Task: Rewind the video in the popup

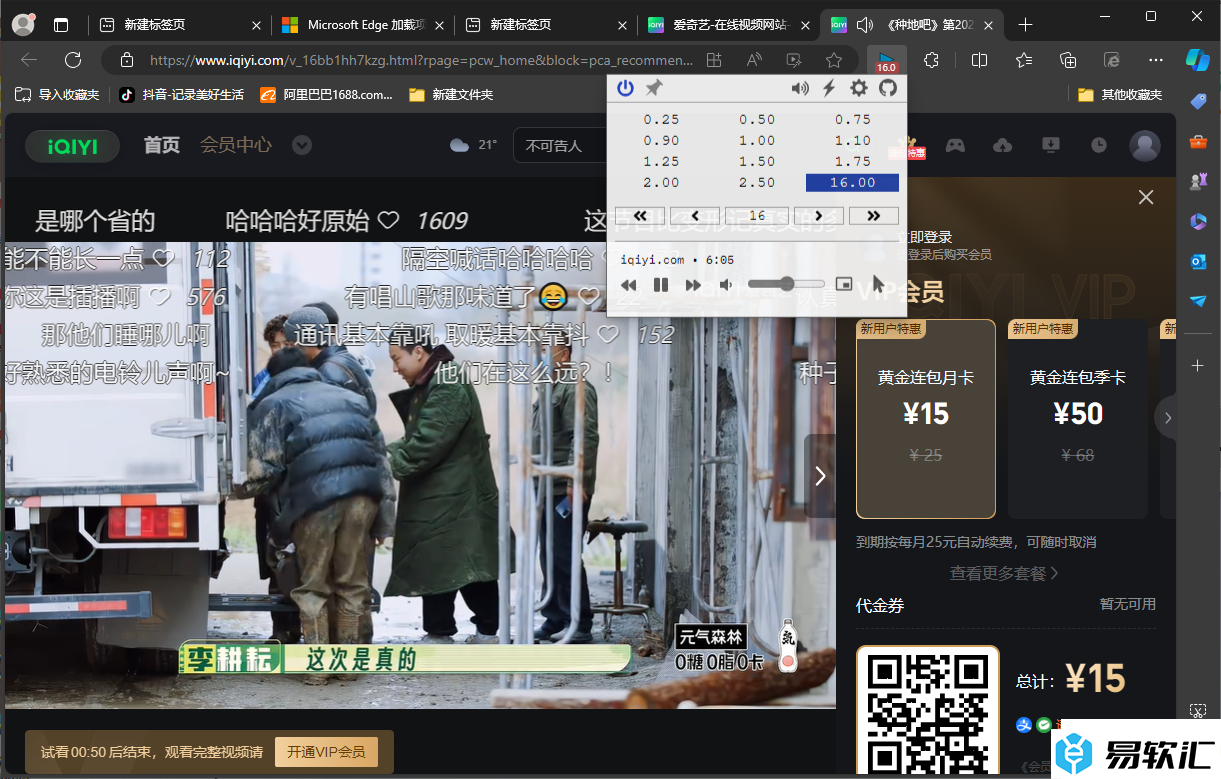Action: (x=629, y=285)
